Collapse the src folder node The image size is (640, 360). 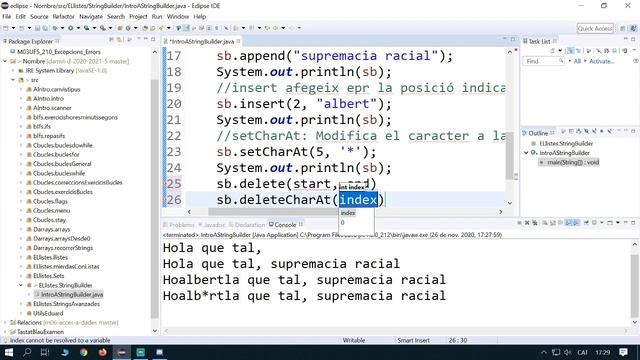(13, 80)
